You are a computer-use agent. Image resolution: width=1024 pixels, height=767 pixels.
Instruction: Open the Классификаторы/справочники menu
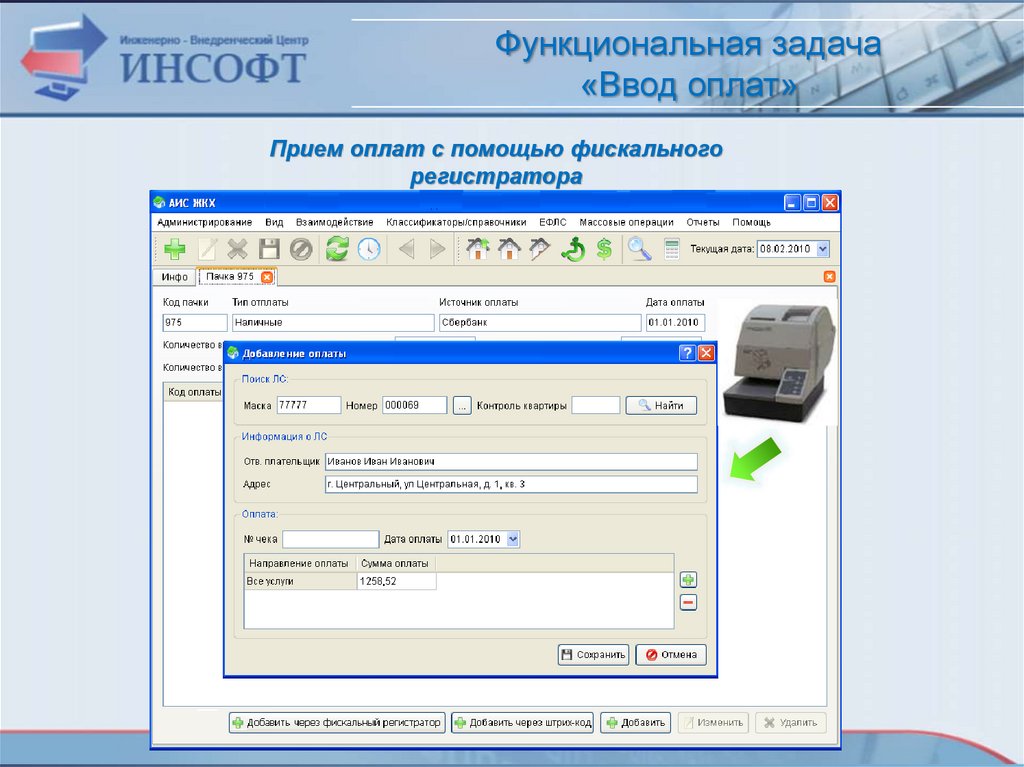456,222
